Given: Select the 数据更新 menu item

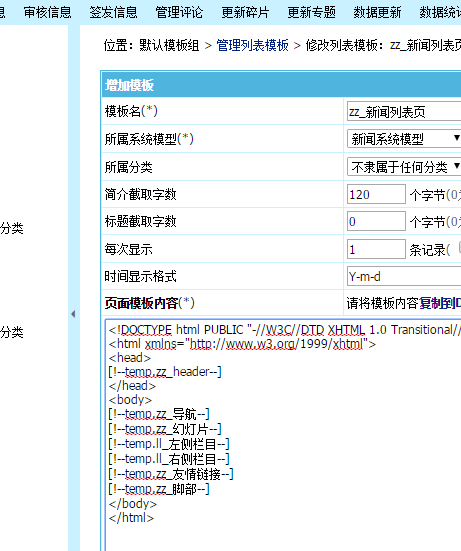Looking at the screenshot, I should [x=377, y=13].
